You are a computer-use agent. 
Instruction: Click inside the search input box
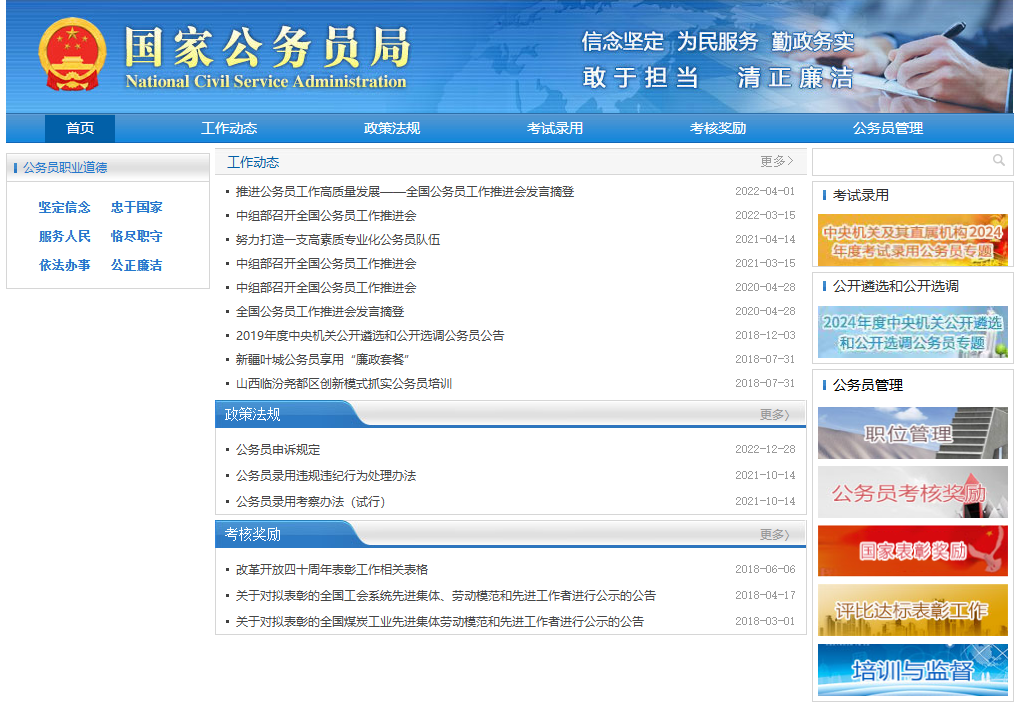tap(900, 161)
